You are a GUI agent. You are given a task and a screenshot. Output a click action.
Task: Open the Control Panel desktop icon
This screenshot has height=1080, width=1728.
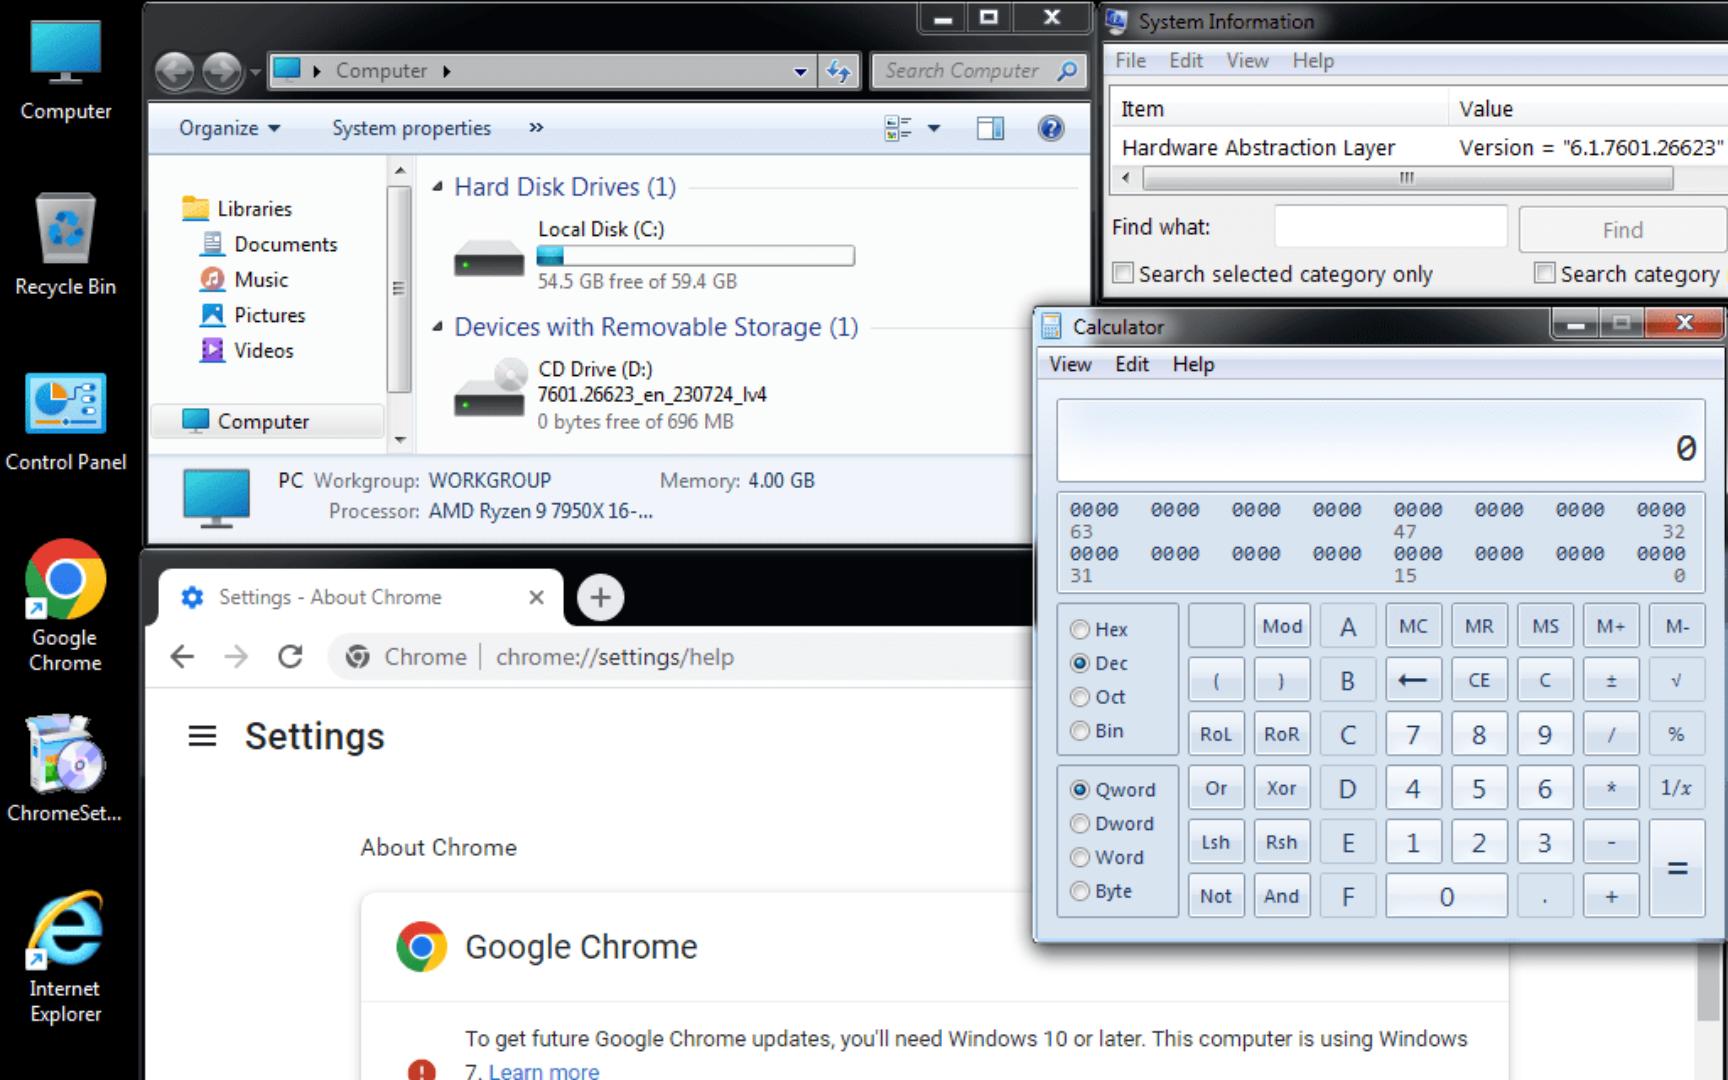[x=66, y=421]
